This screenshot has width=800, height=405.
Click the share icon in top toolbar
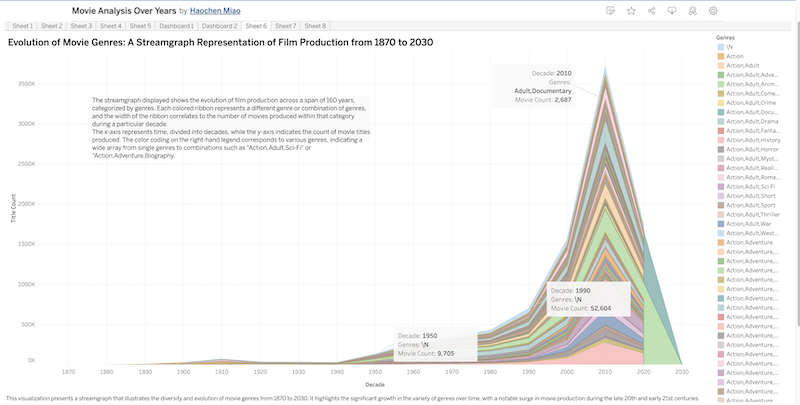tap(652, 10)
